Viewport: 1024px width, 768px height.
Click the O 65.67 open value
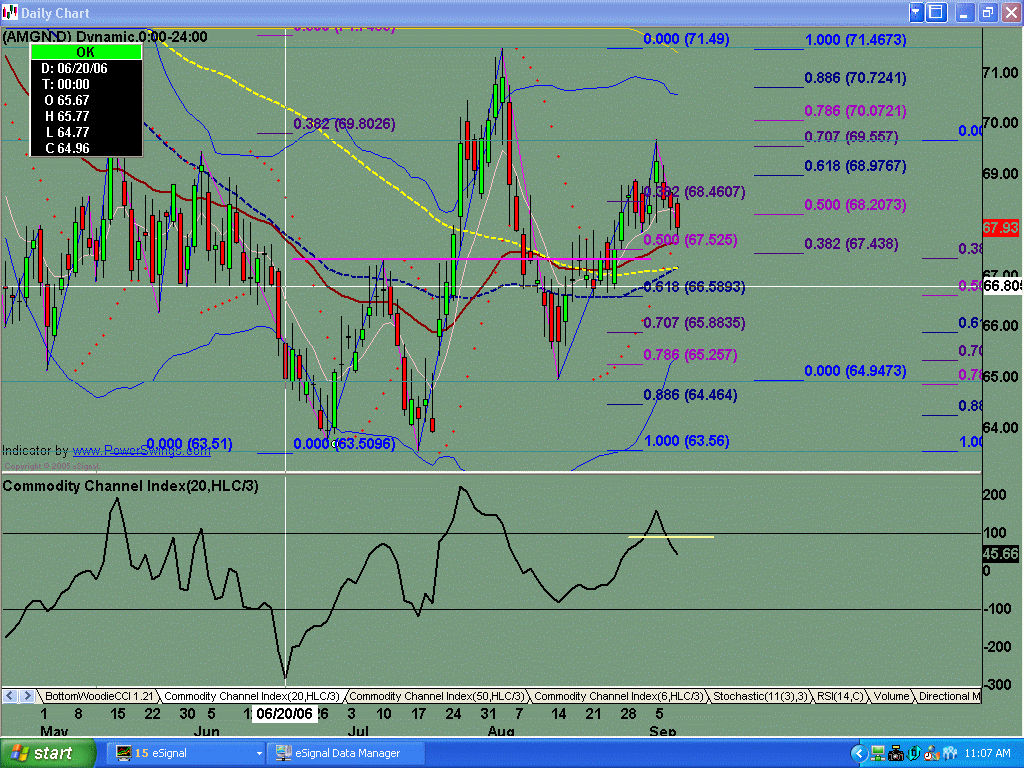pyautogui.click(x=67, y=101)
